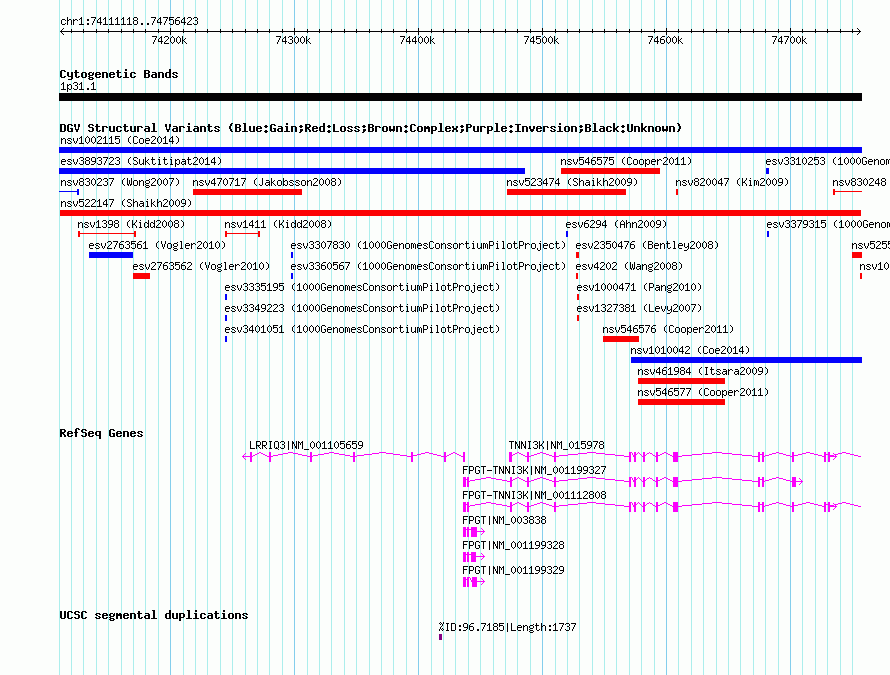Image resolution: width=890 pixels, height=675 pixels.
Task: Click the LRRIQ3|NM_001105659 gene label
Action: (x=307, y=446)
